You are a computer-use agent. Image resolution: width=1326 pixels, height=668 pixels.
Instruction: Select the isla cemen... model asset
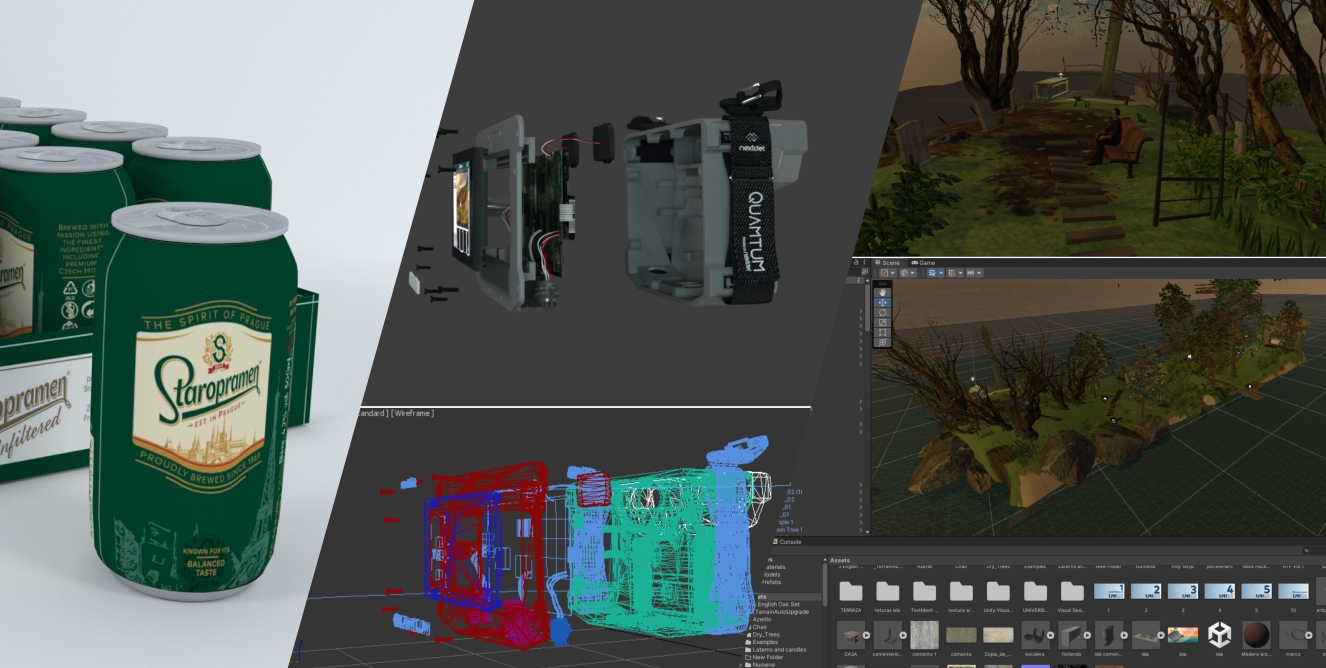1107,636
